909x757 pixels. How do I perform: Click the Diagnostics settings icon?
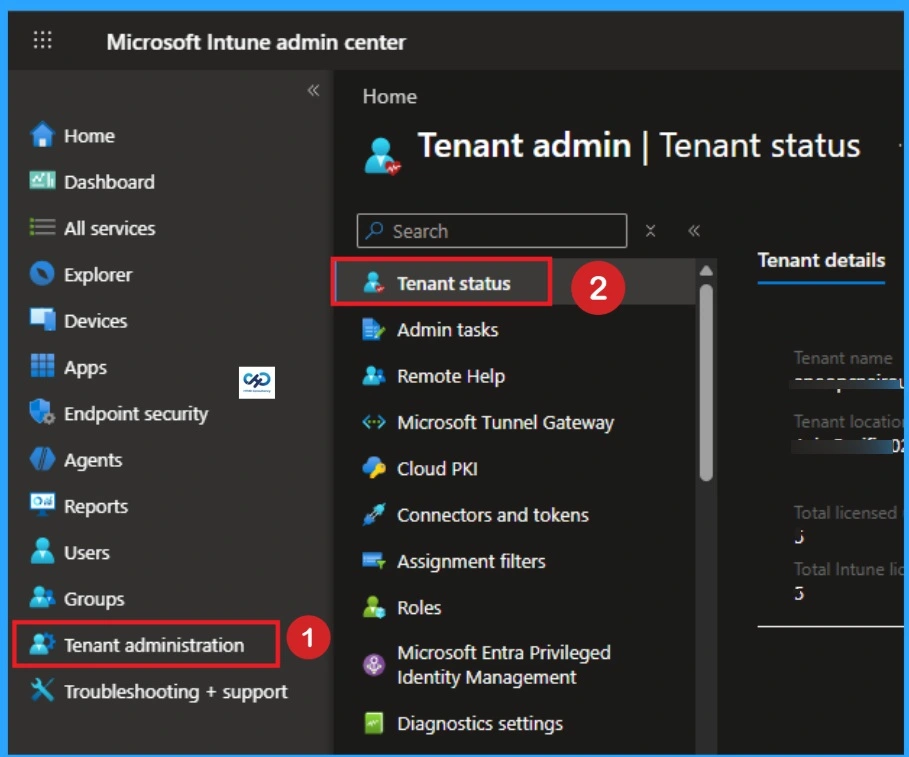point(374,723)
